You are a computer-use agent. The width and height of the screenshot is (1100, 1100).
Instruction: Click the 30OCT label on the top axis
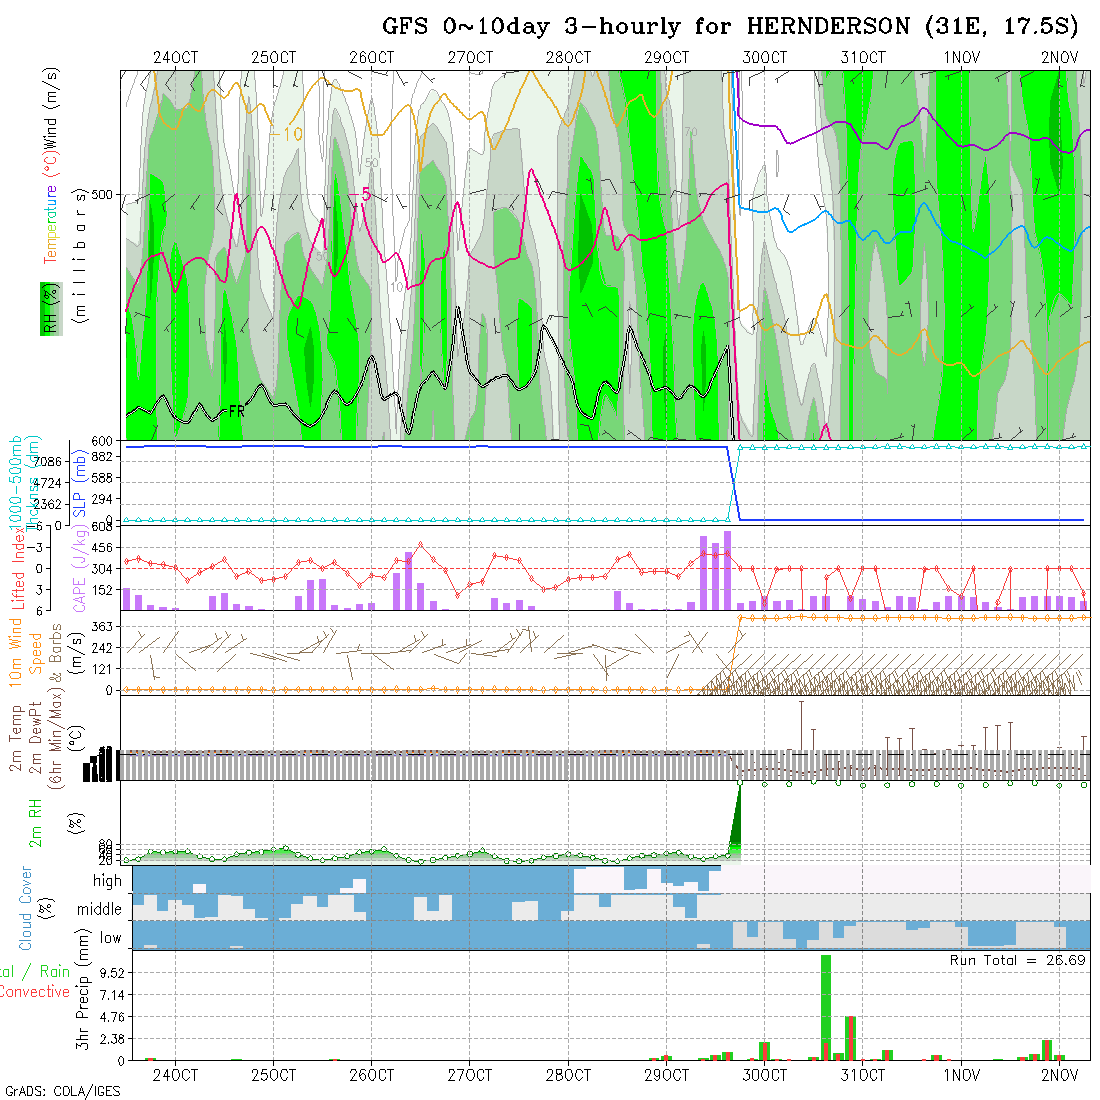(x=765, y=58)
